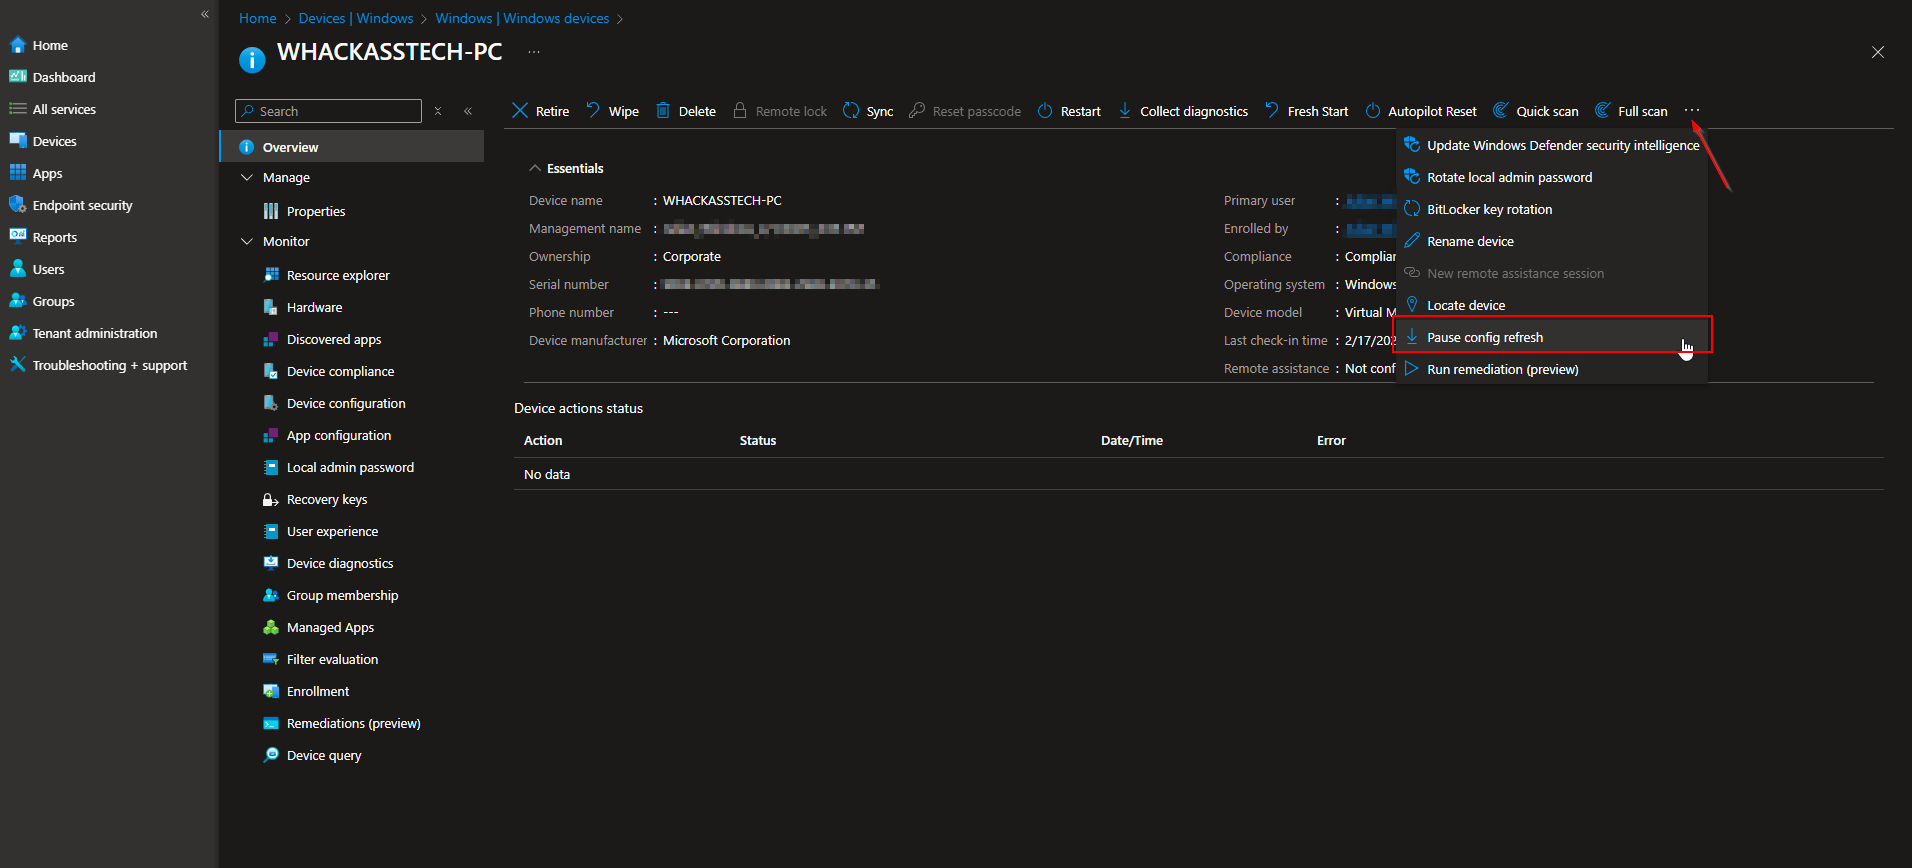Click the Date/Time column header

1132,440
